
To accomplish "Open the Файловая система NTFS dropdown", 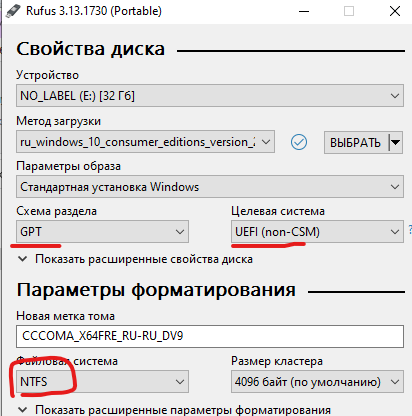I will [x=102, y=381].
